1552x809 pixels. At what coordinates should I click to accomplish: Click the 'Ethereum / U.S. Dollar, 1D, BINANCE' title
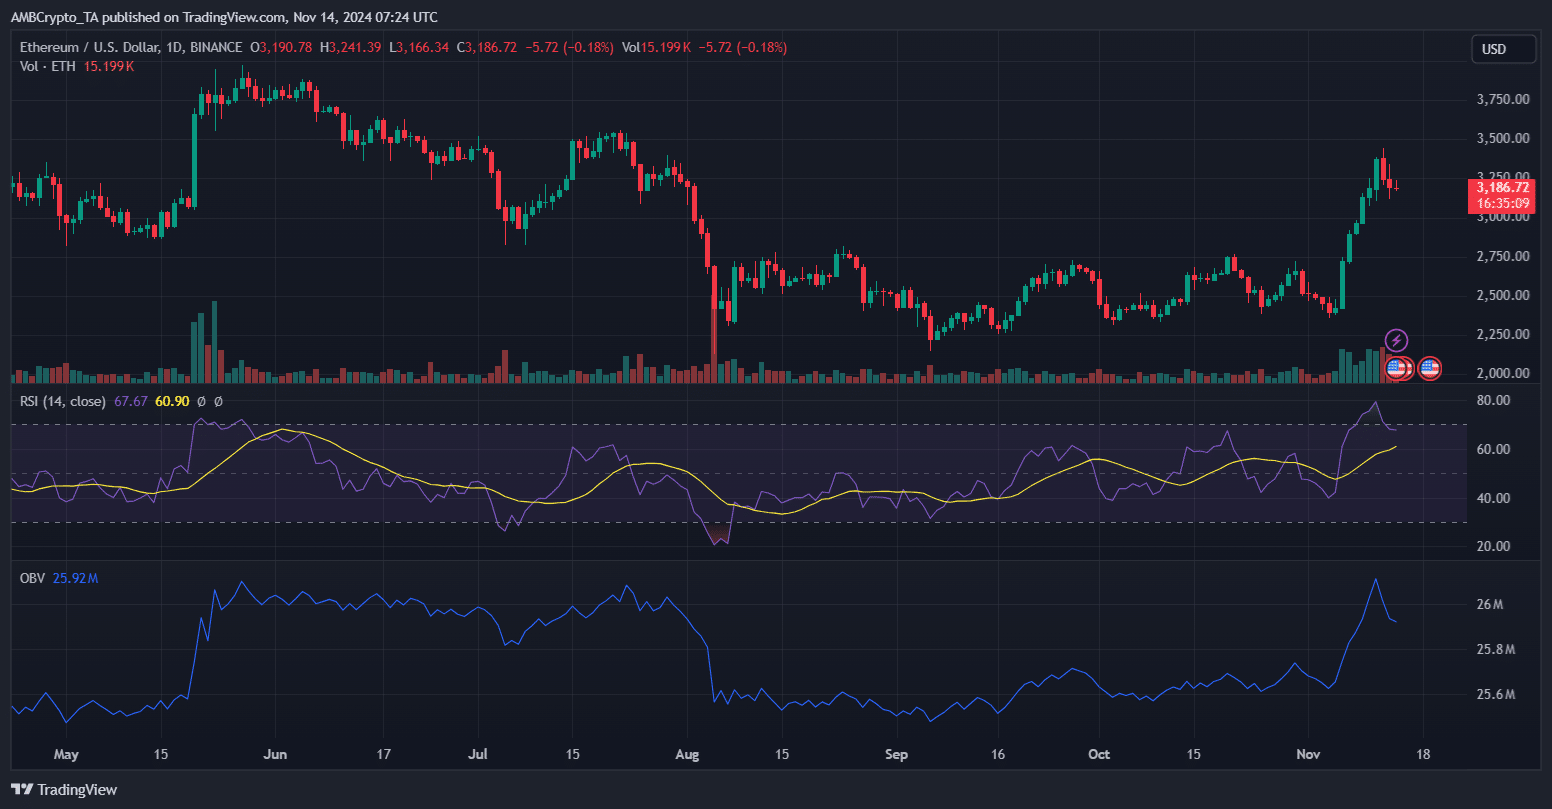[x=131, y=47]
